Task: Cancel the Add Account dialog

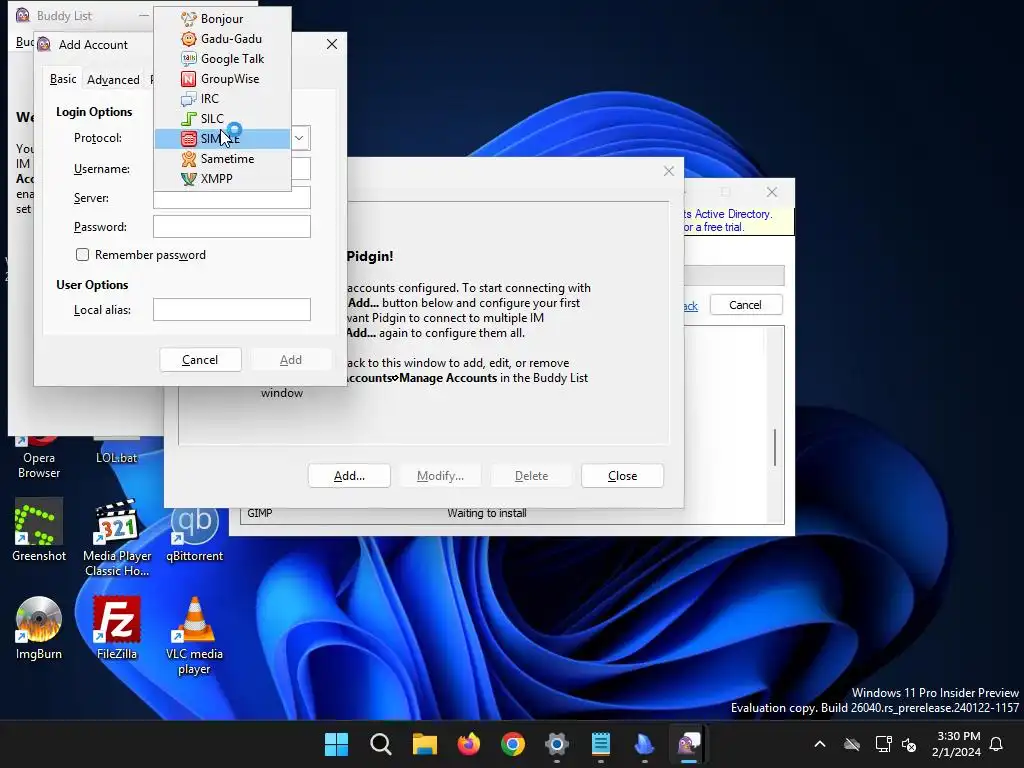Action: pos(200,360)
